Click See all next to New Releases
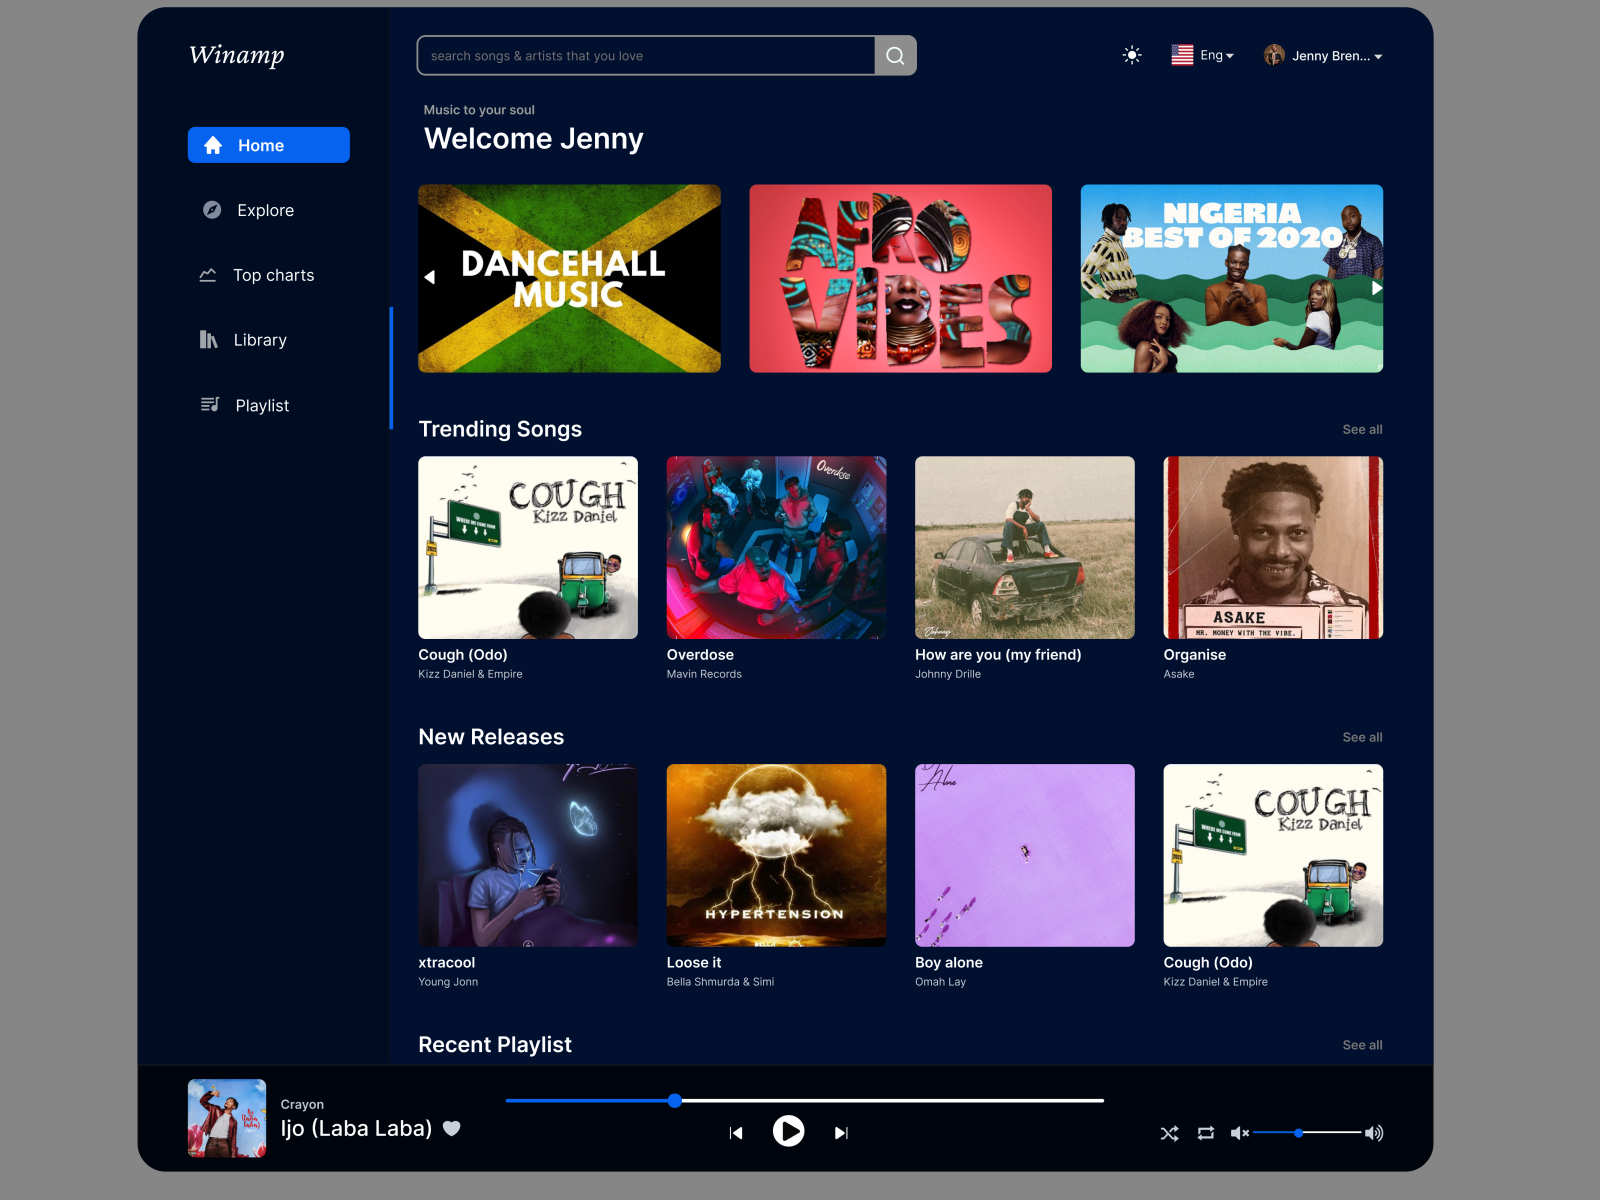1600x1200 pixels. (x=1361, y=737)
